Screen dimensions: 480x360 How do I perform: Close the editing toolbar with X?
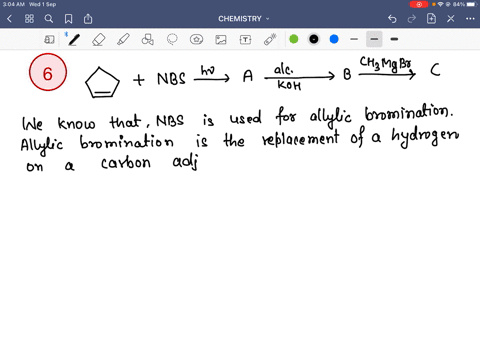(451, 19)
